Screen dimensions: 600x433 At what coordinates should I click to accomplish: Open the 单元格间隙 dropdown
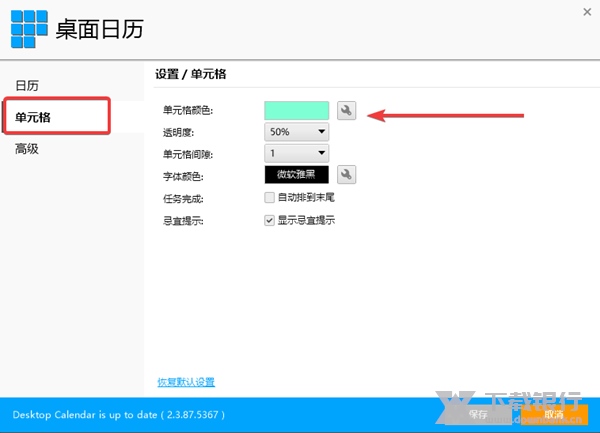(297, 153)
